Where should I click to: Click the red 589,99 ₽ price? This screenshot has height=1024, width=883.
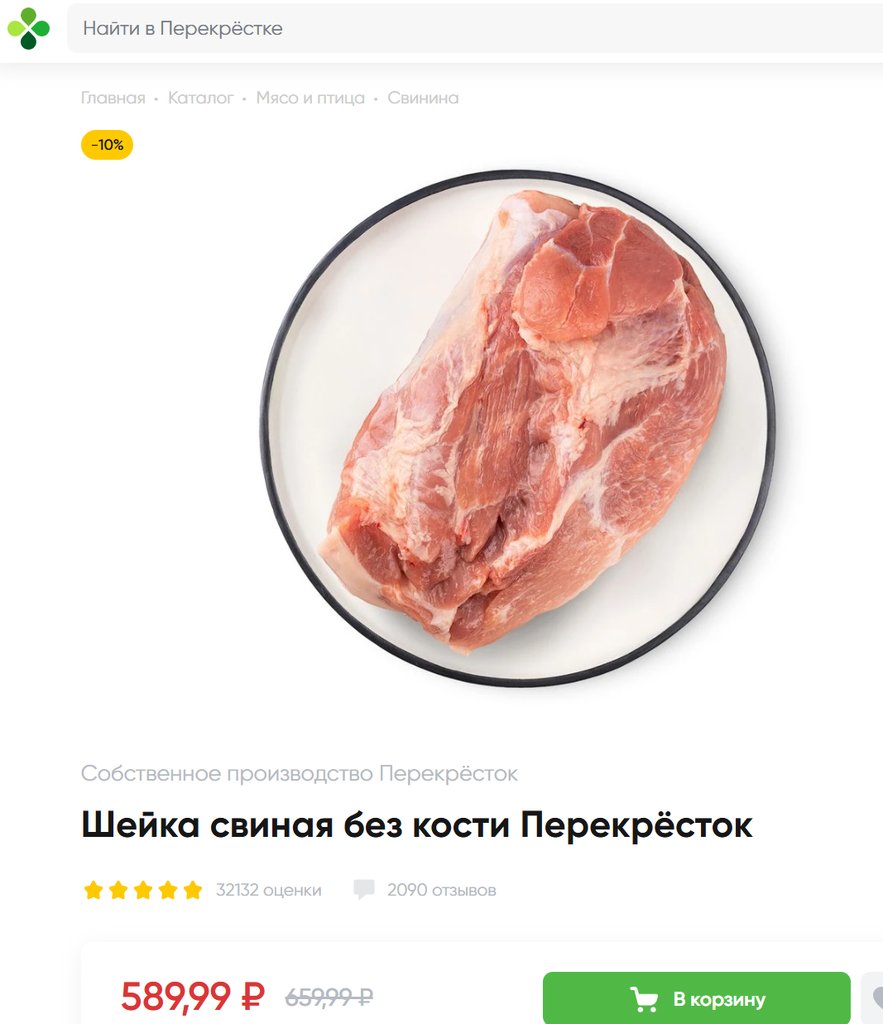(193, 997)
